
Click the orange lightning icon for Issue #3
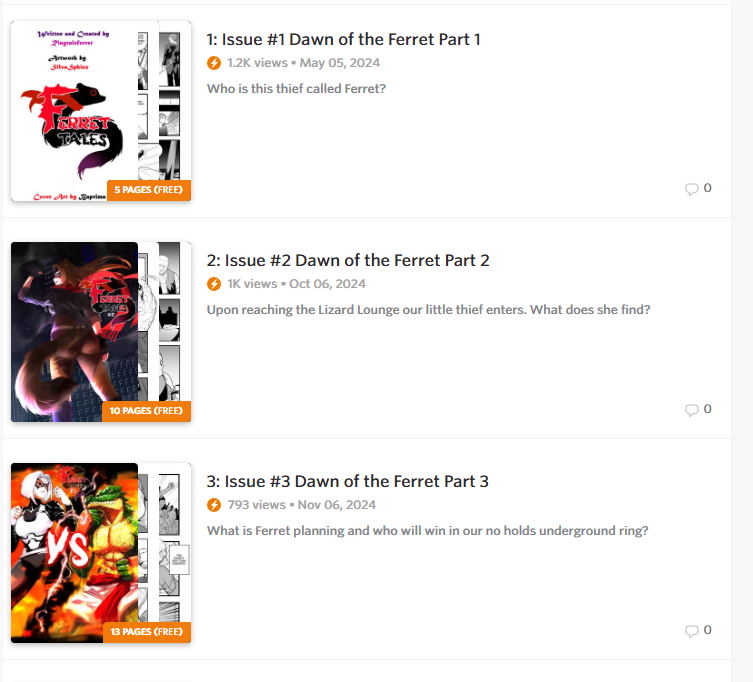(x=214, y=505)
